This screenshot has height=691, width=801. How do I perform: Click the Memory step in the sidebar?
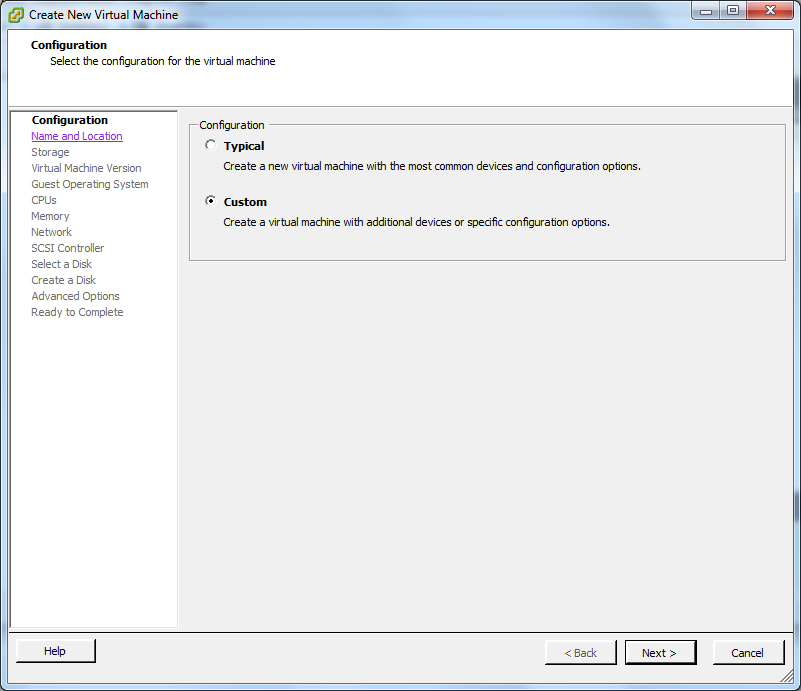[x=50, y=216]
